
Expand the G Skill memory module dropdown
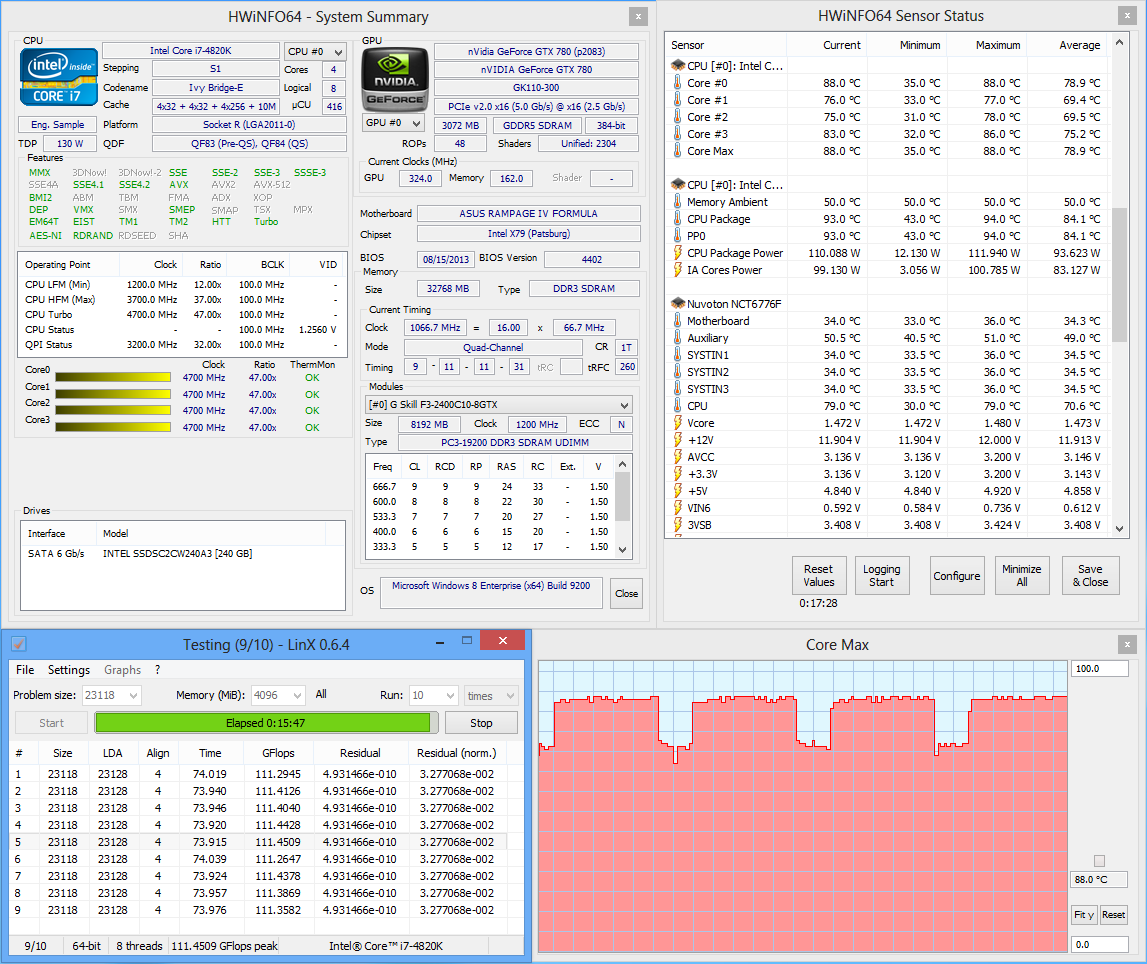[x=499, y=405]
